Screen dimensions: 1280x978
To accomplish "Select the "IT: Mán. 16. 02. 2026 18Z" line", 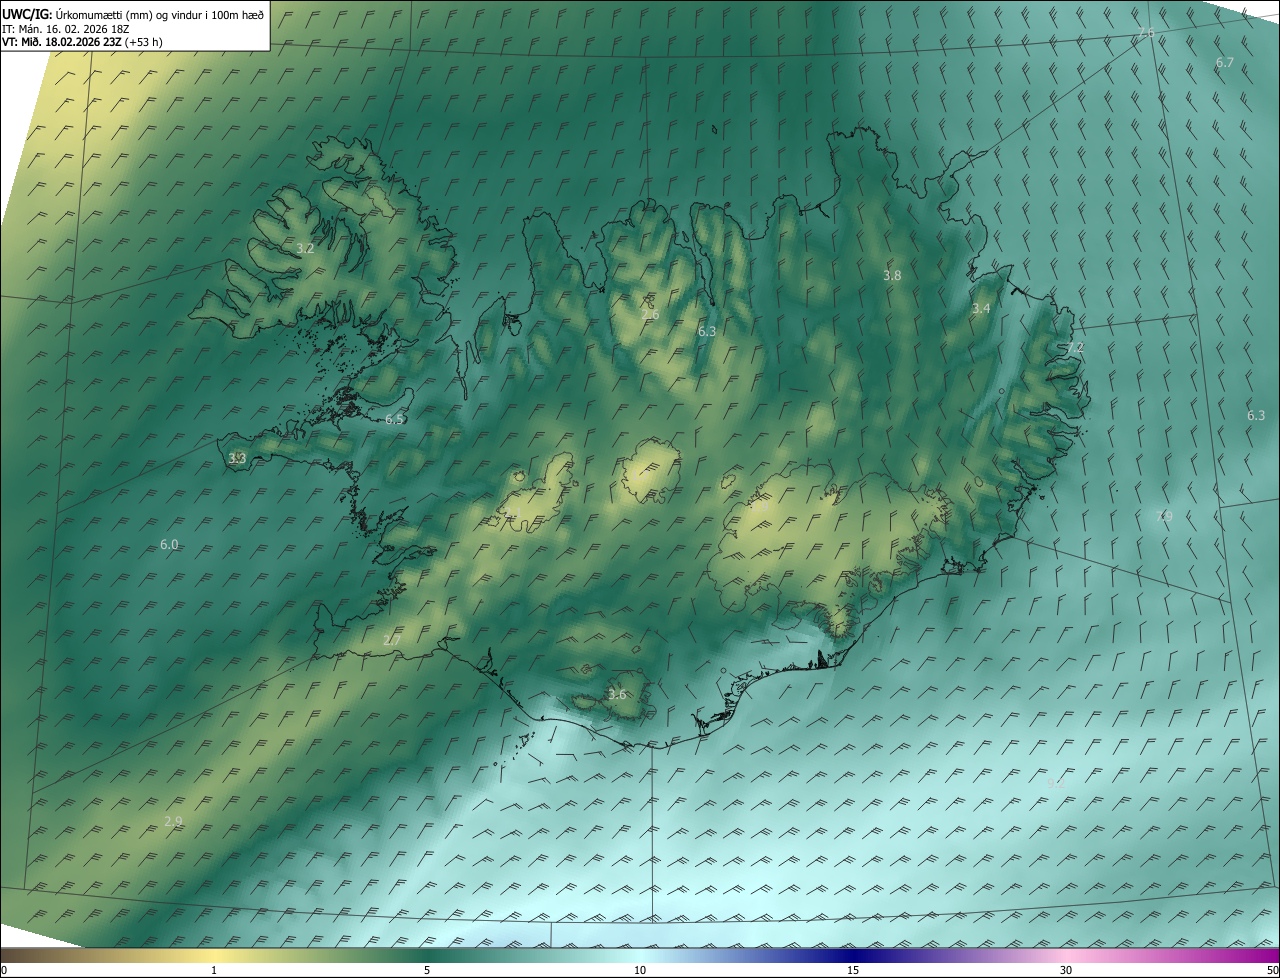I will click(64, 29).
